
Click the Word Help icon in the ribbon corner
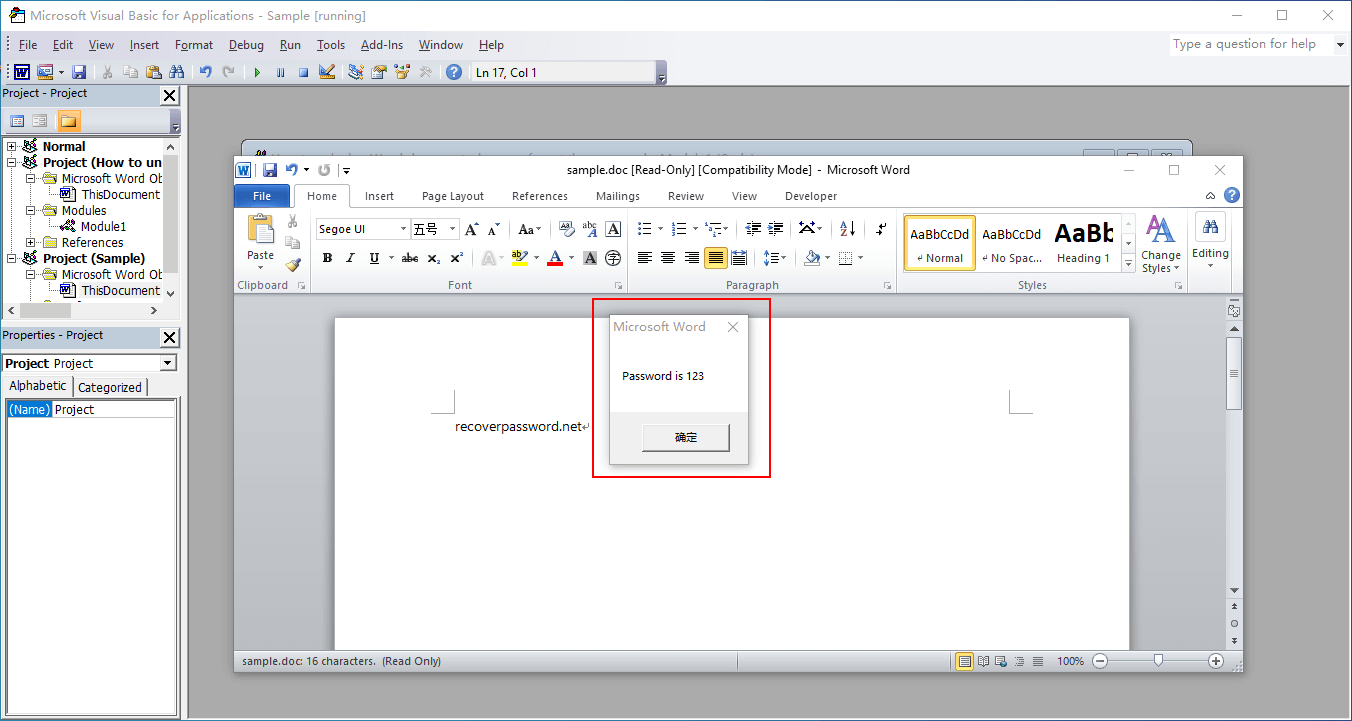[1232, 196]
